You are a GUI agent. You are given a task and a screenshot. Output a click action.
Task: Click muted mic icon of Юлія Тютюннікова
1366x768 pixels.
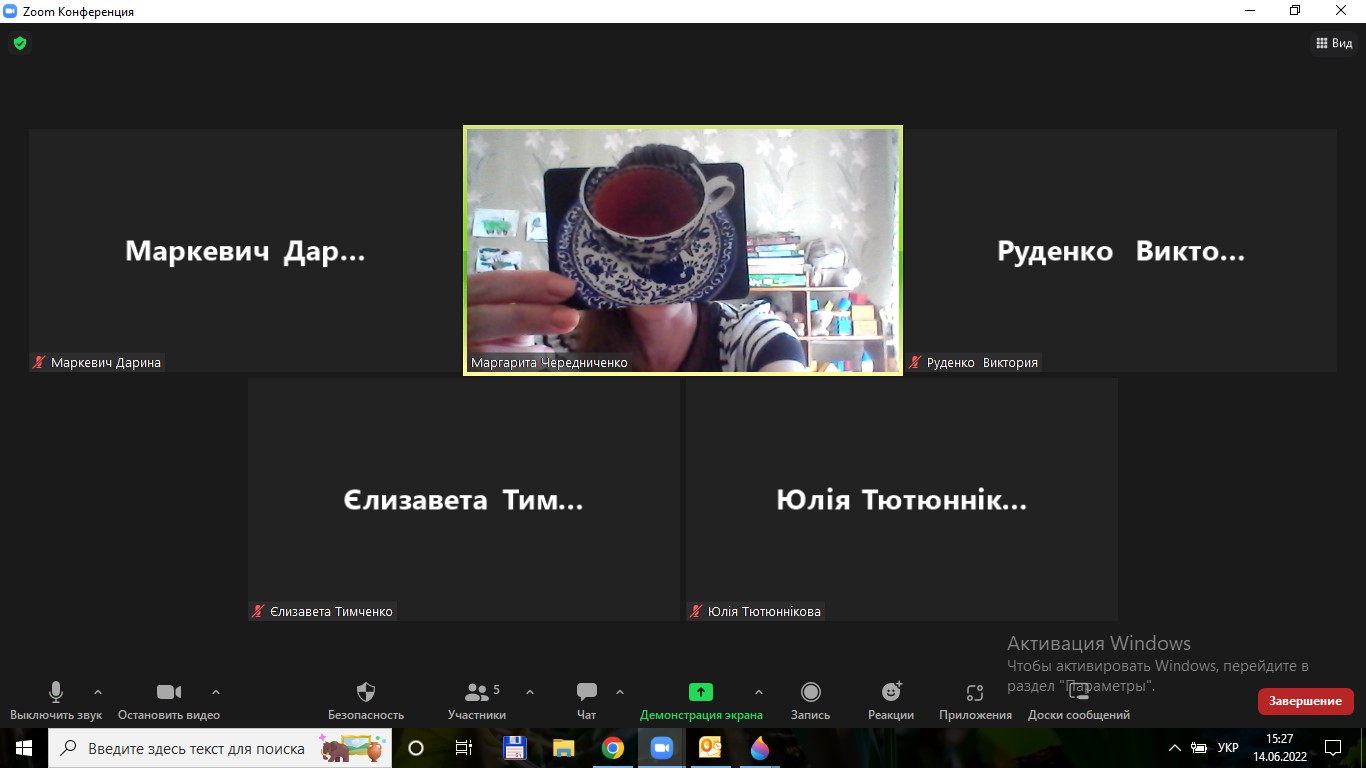[x=696, y=611]
